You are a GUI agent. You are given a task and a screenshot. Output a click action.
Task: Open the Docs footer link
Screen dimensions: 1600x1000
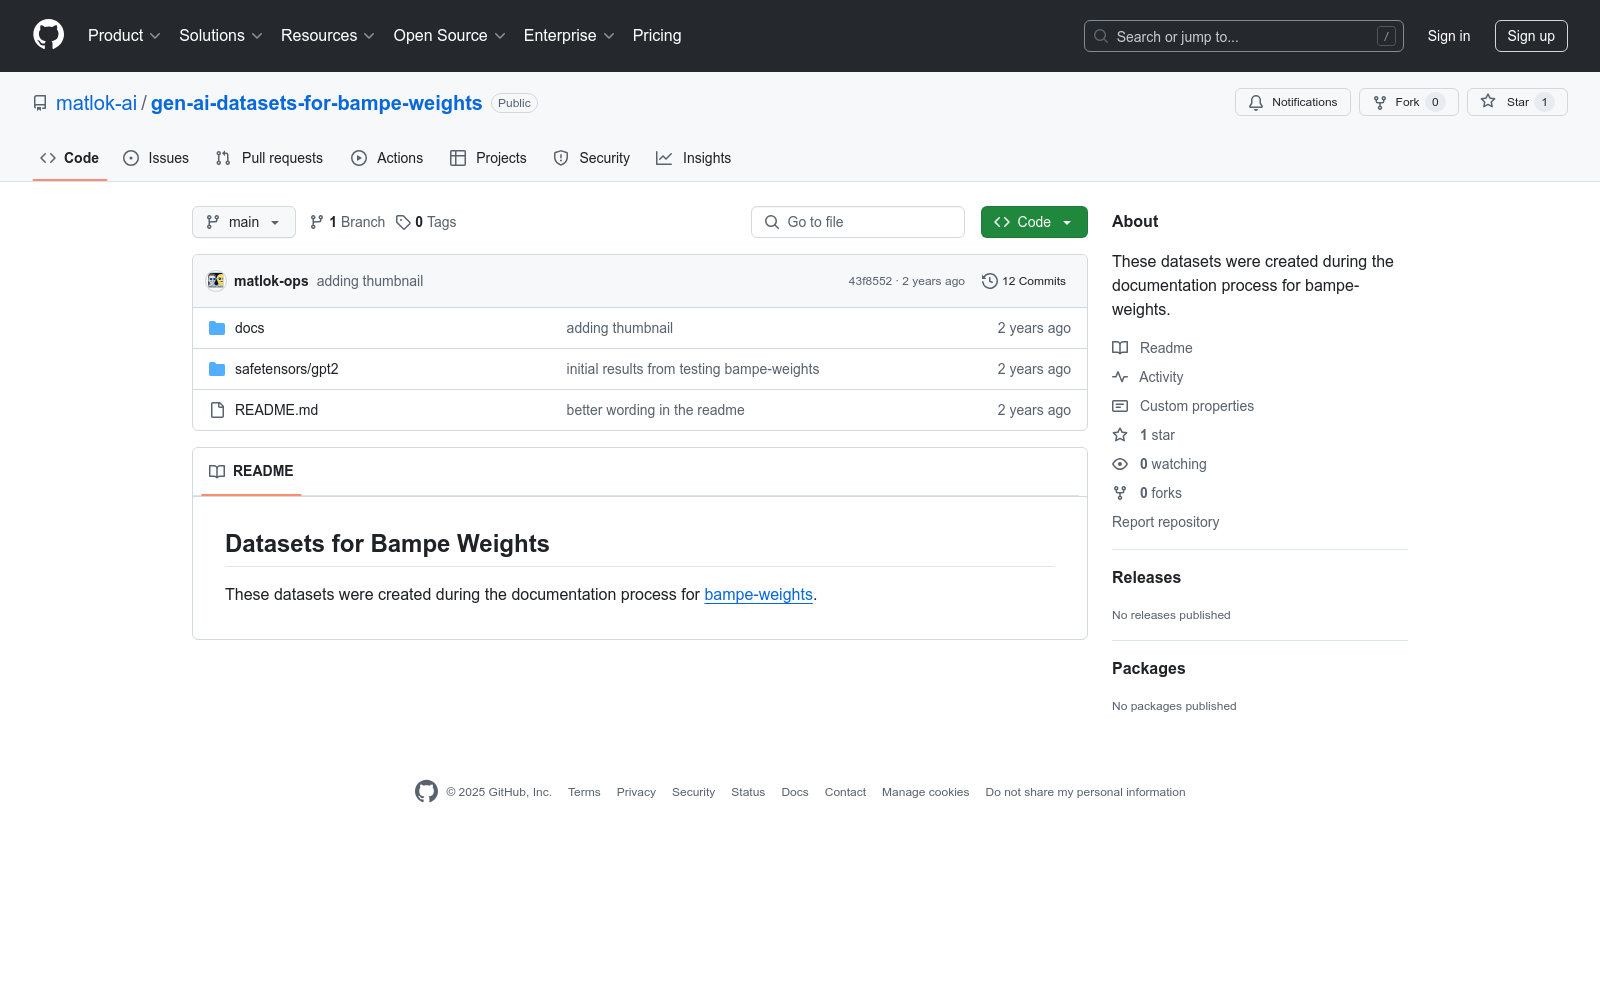click(x=795, y=792)
